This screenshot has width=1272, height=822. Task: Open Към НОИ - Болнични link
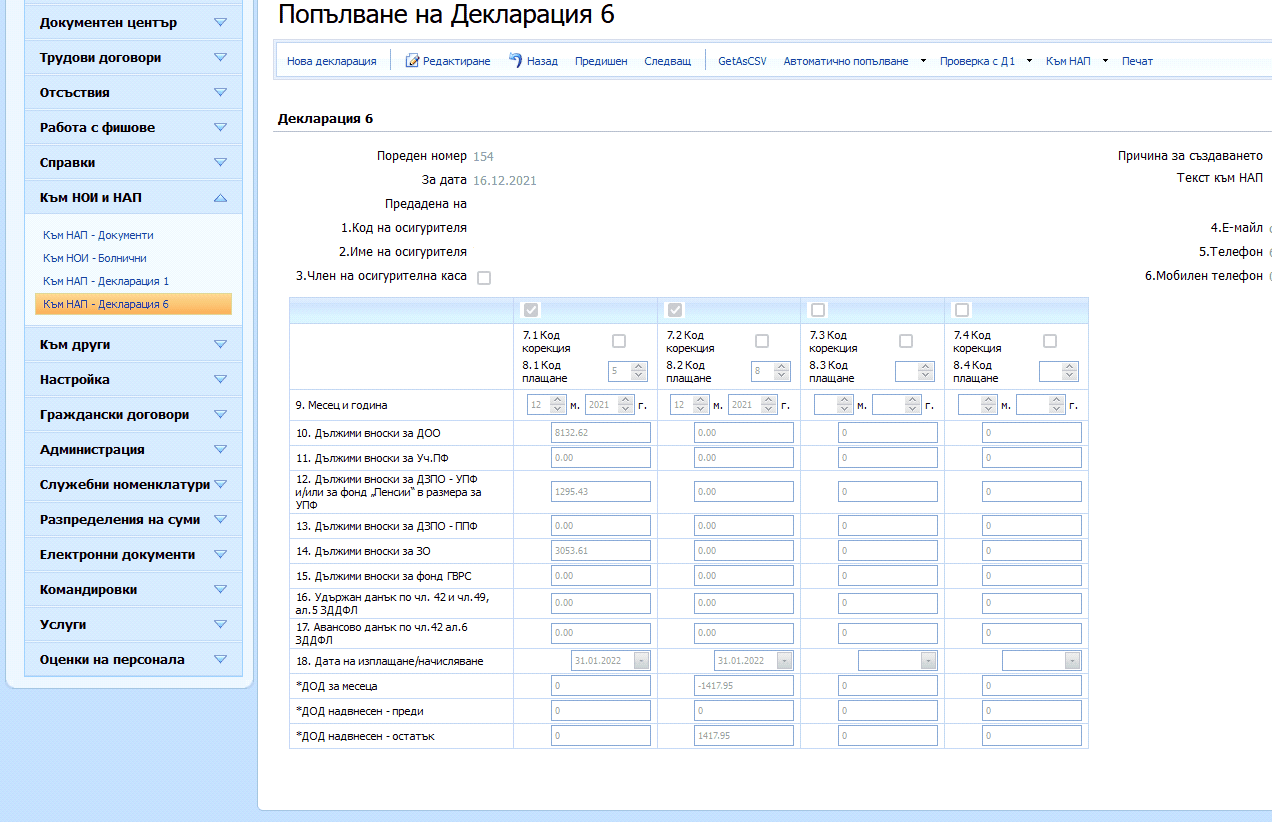click(95, 258)
